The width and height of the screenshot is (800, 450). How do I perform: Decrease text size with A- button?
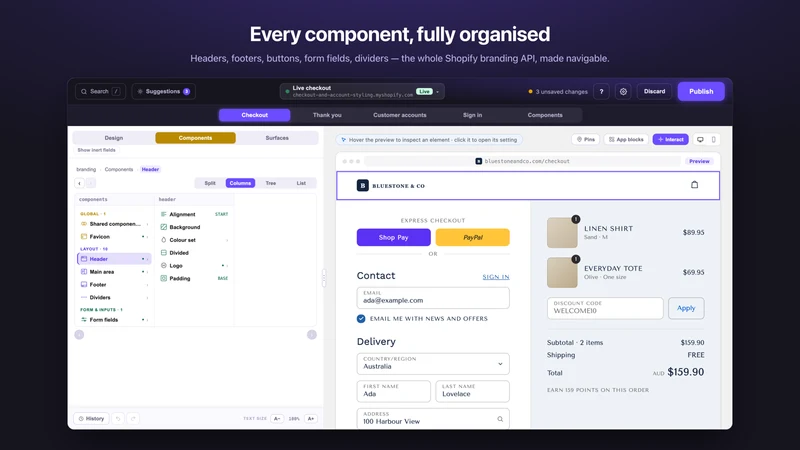[x=277, y=418]
